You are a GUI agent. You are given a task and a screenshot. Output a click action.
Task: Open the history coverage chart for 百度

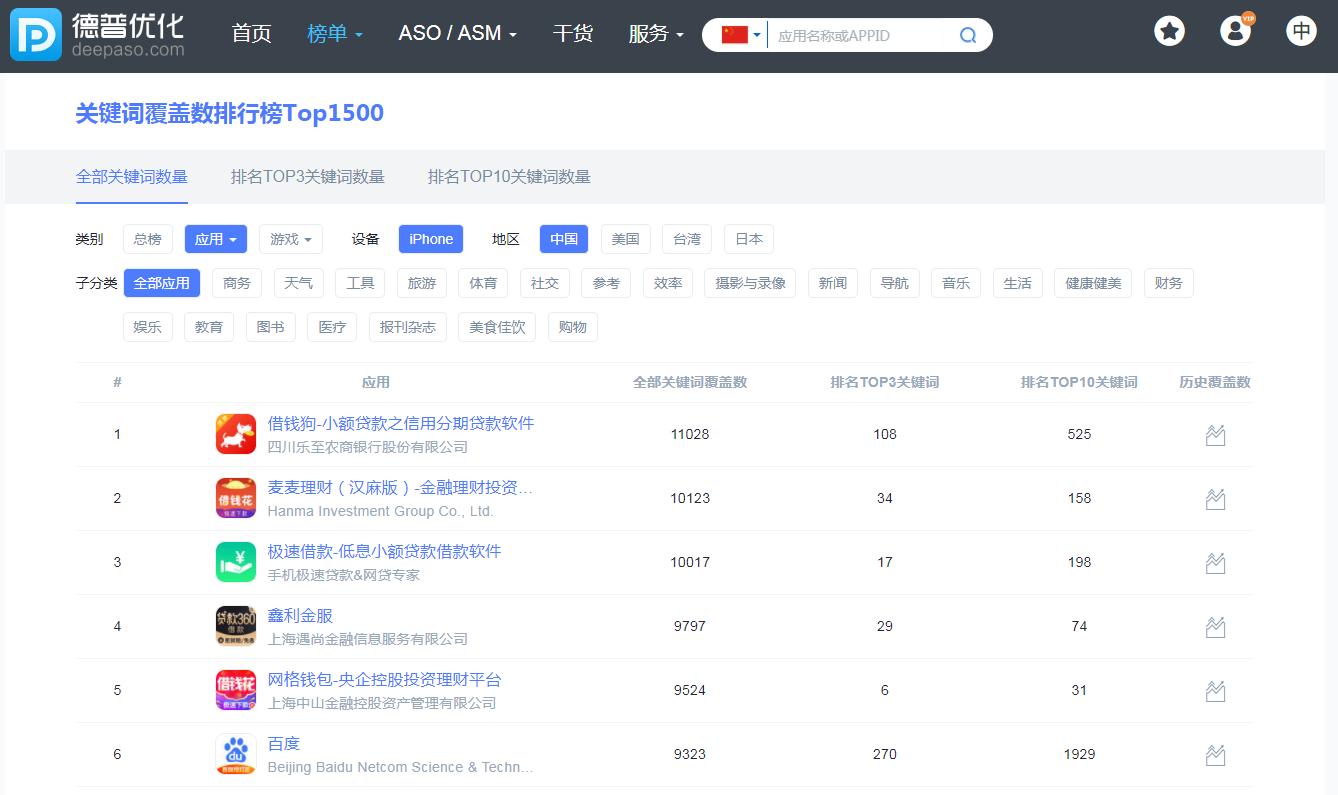[x=1215, y=755]
